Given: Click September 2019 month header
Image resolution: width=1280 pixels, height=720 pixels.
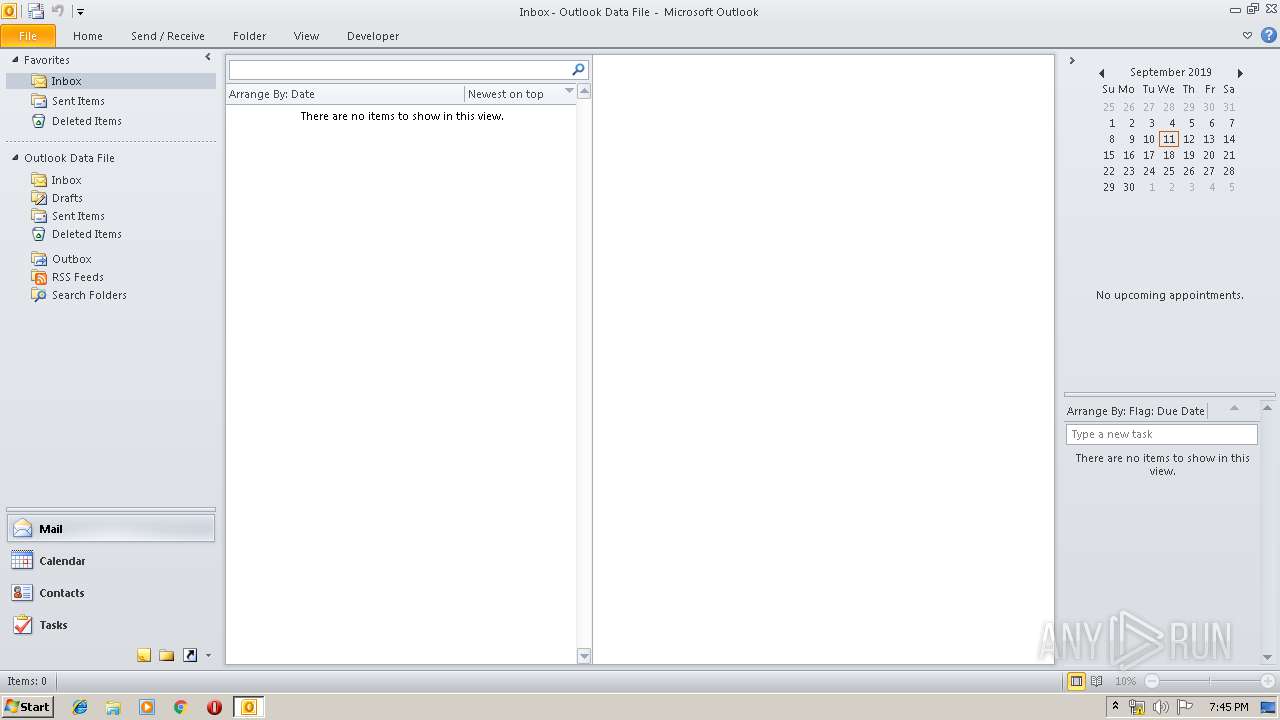Looking at the screenshot, I should tap(1171, 72).
